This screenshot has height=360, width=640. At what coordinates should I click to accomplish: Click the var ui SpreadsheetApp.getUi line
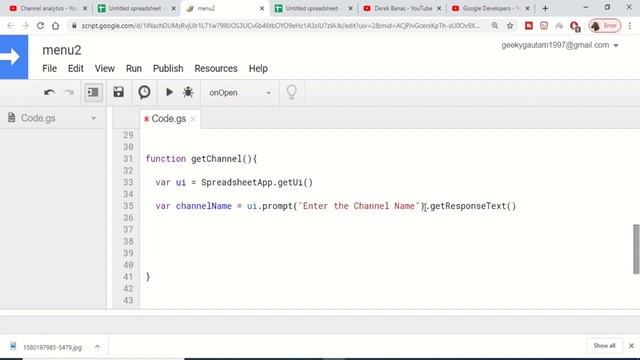pos(234,182)
